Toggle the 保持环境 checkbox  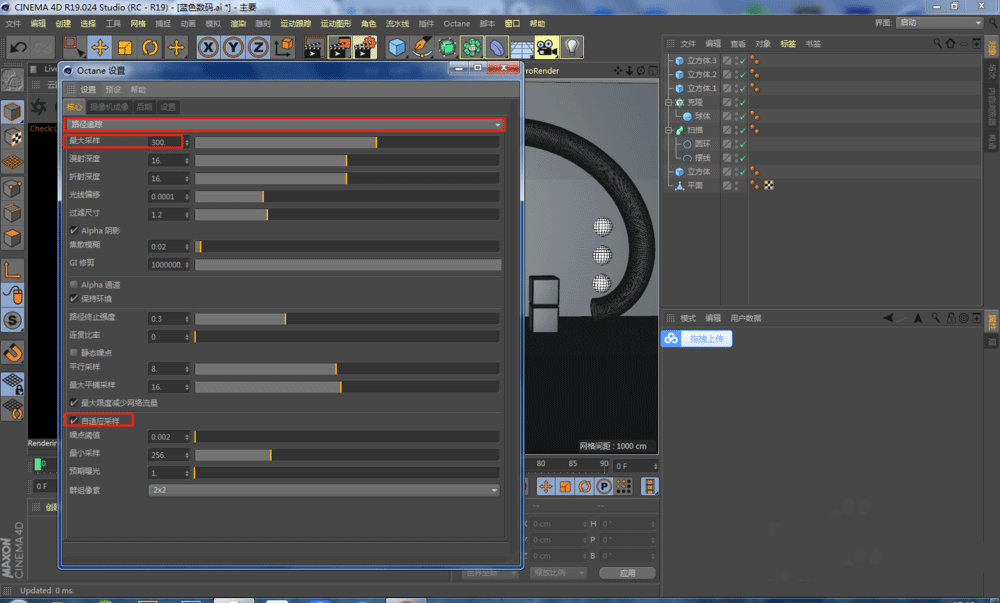point(74,298)
